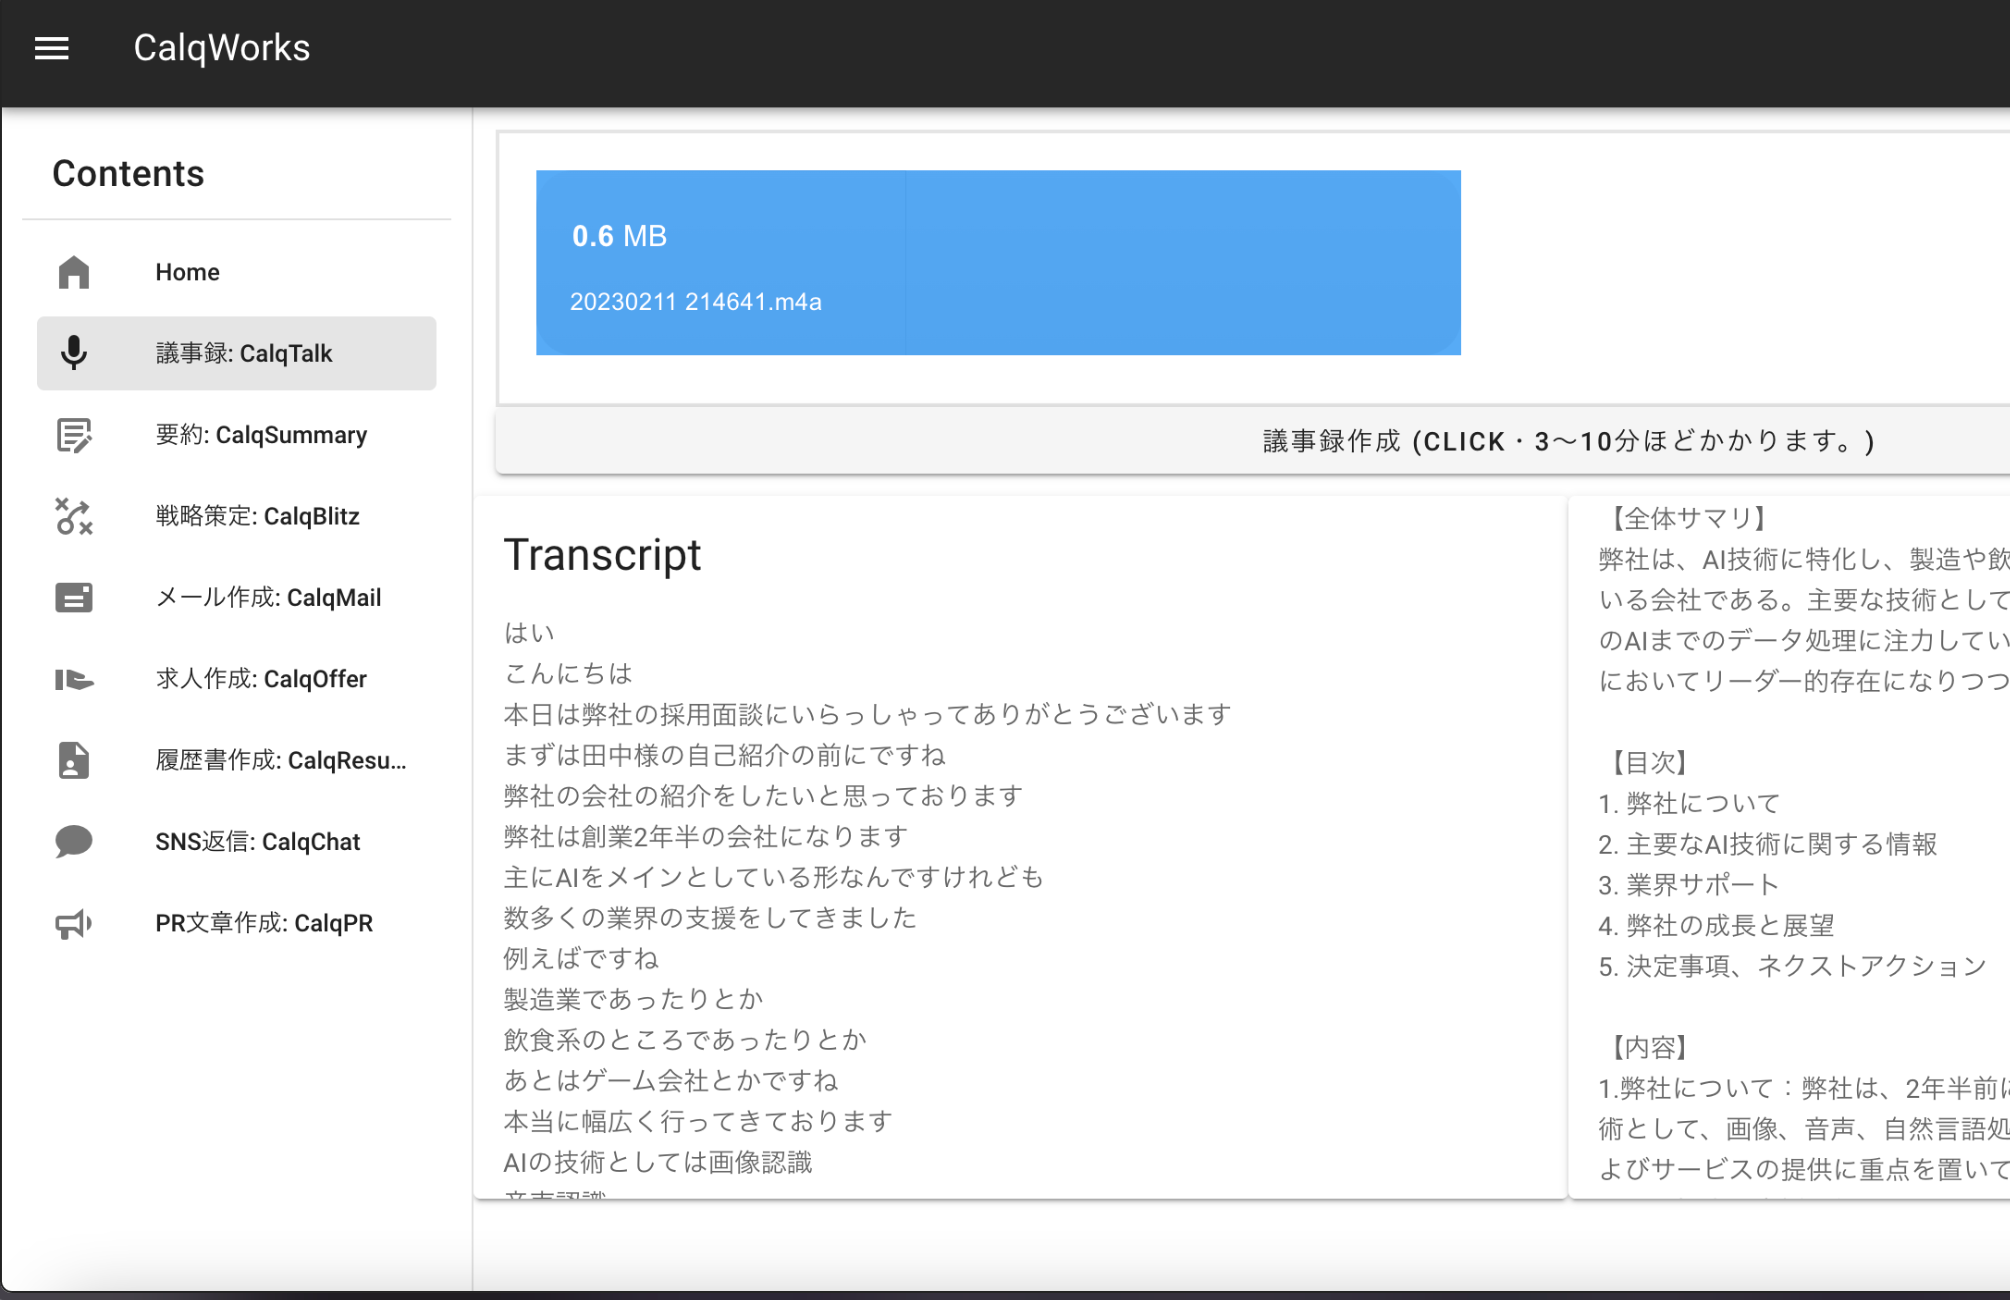Screen dimensions: 2010x1300
Task: Select PR文章作成: CalqPR sidebar entry
Action: (x=264, y=923)
